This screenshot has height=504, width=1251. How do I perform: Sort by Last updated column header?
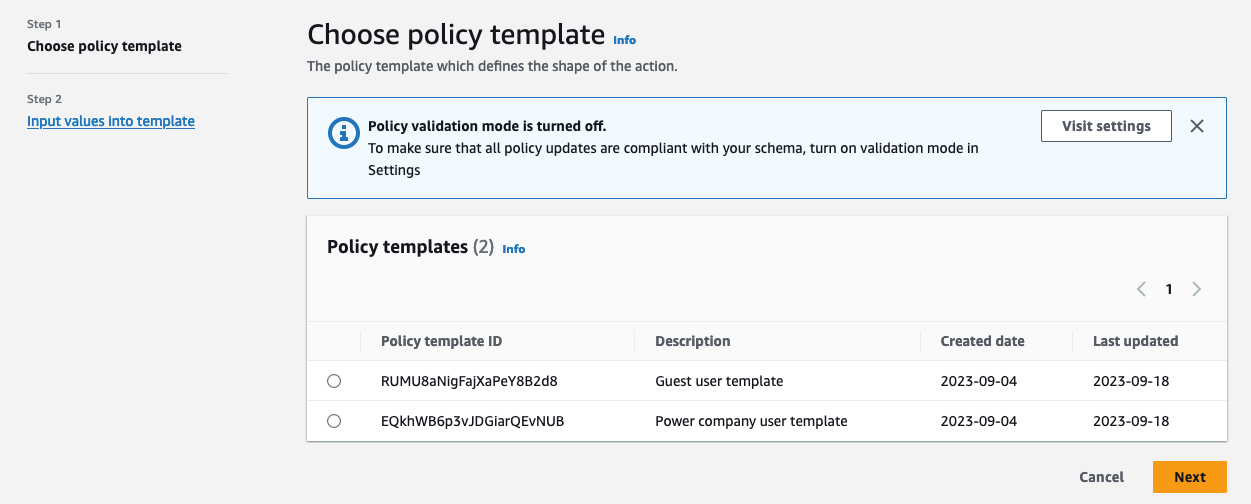[1135, 341]
